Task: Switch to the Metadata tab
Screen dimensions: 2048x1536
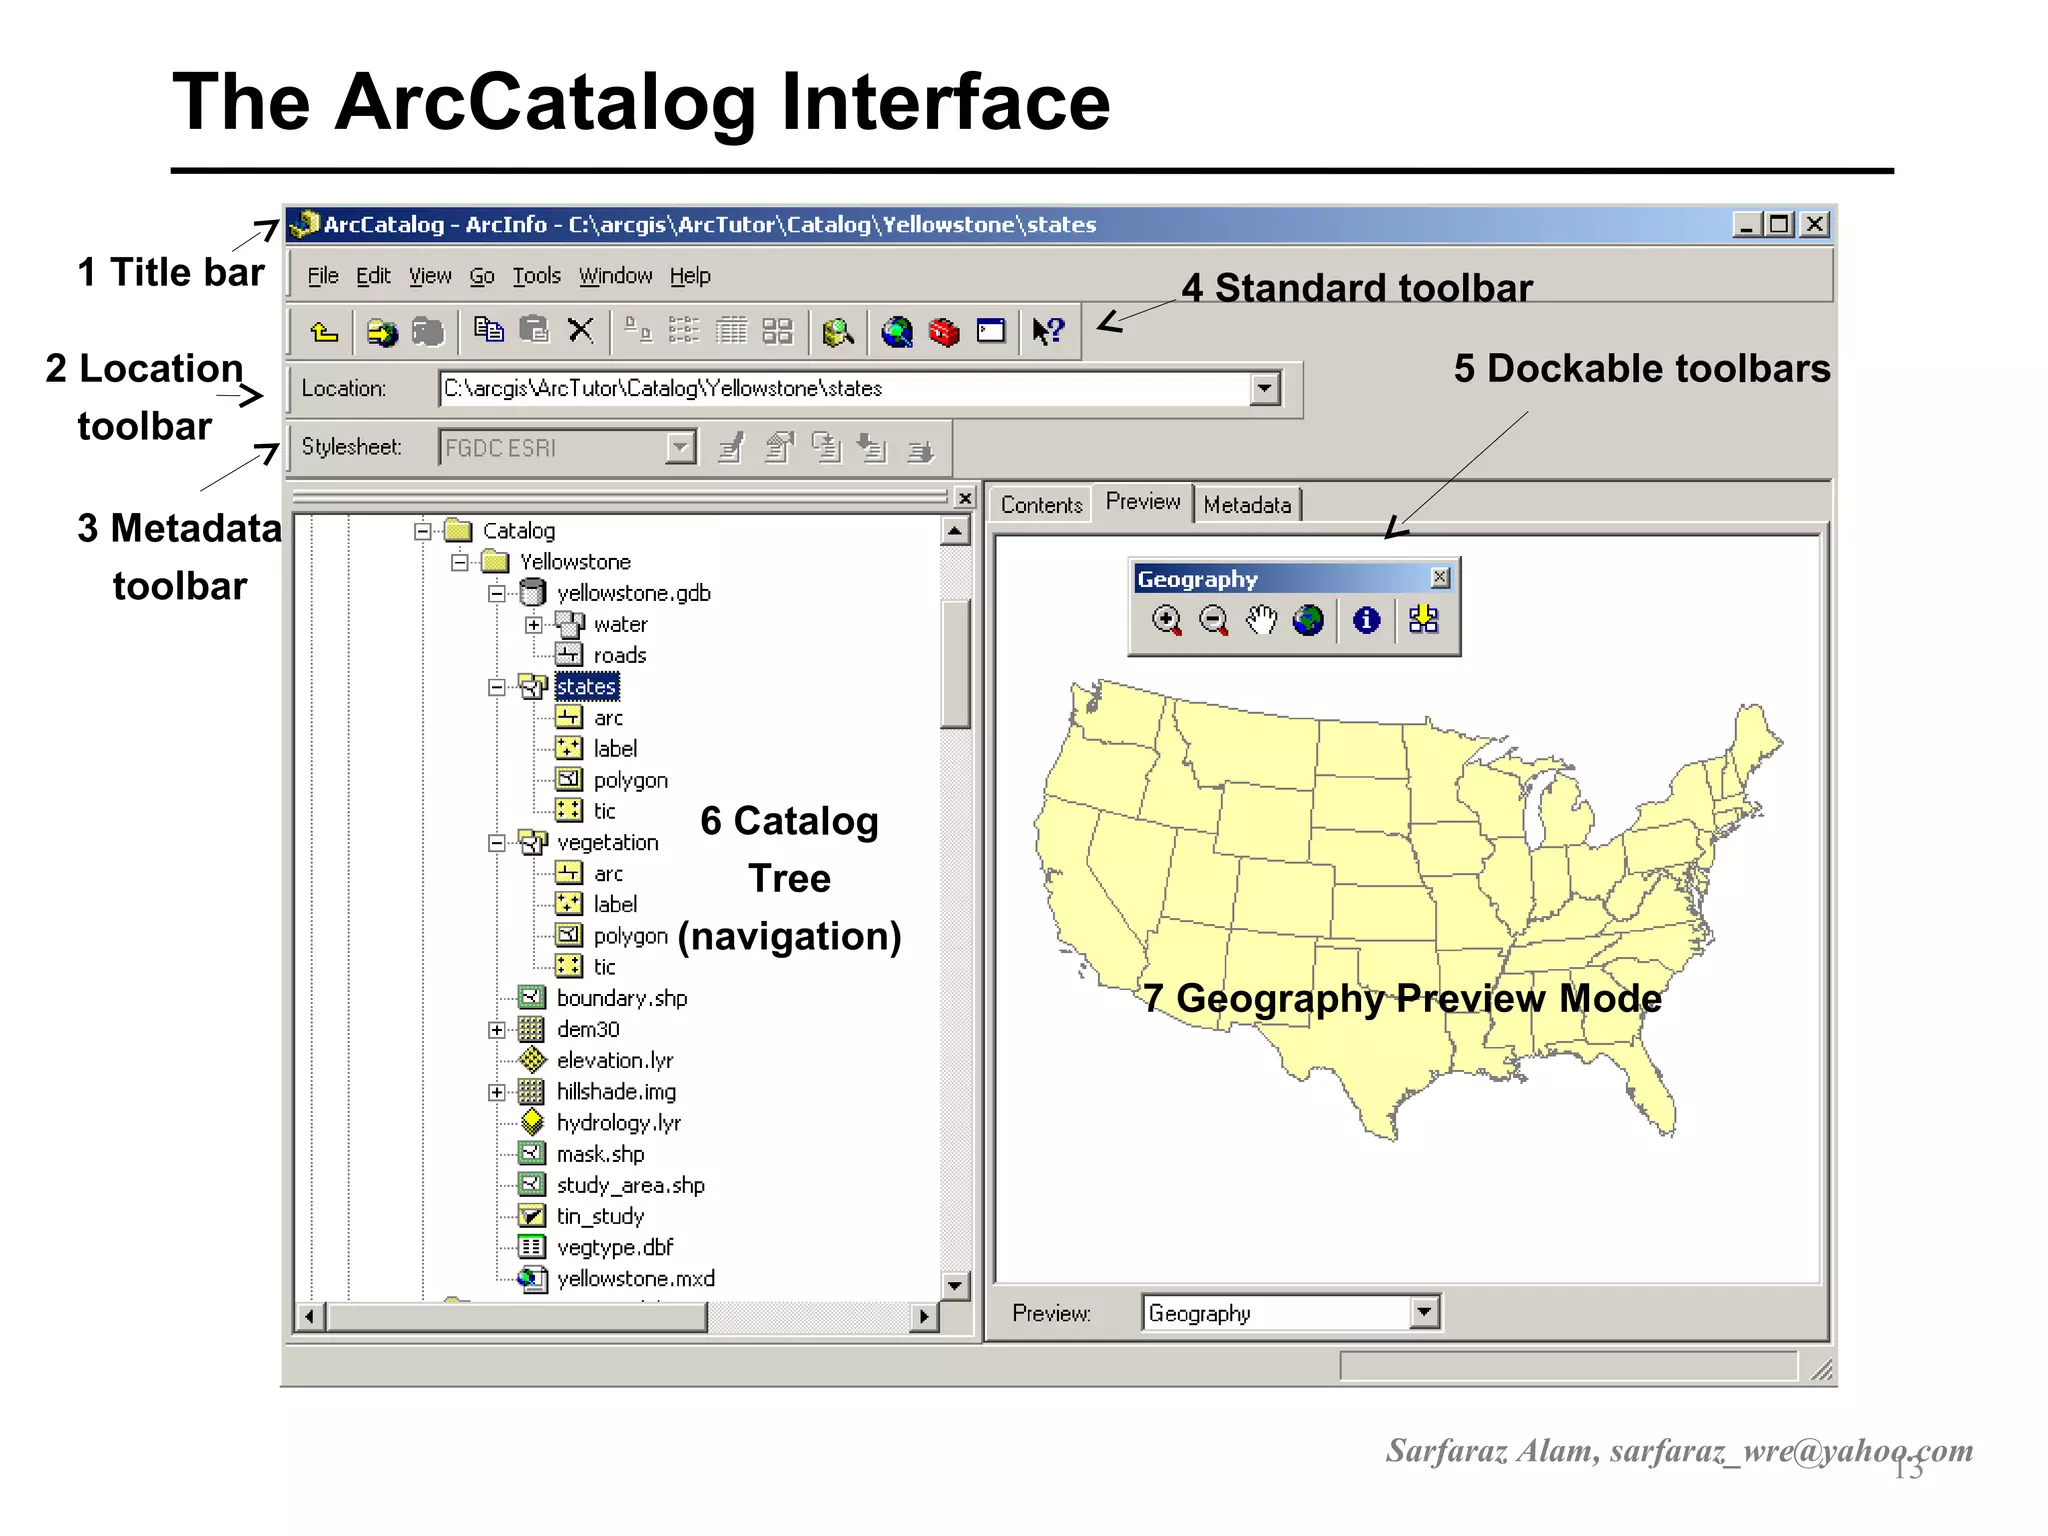Action: [1247, 505]
